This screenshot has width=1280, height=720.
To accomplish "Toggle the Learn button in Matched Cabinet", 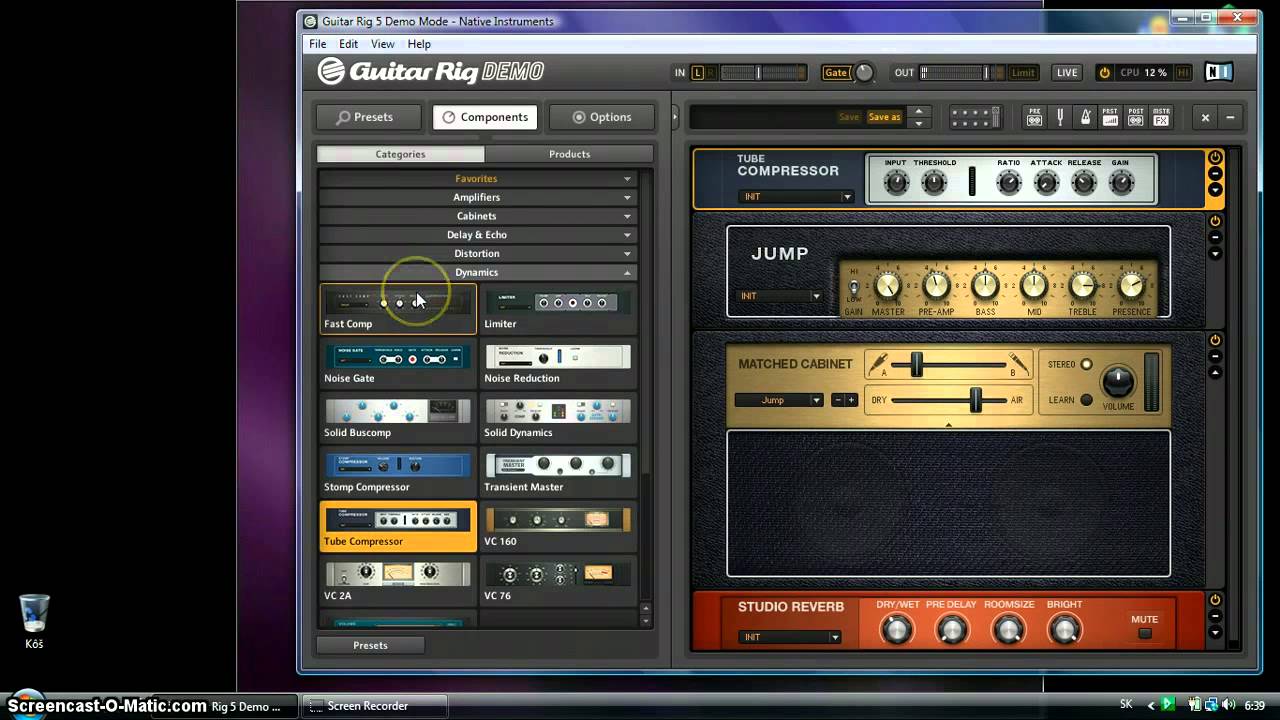I will (x=1086, y=400).
